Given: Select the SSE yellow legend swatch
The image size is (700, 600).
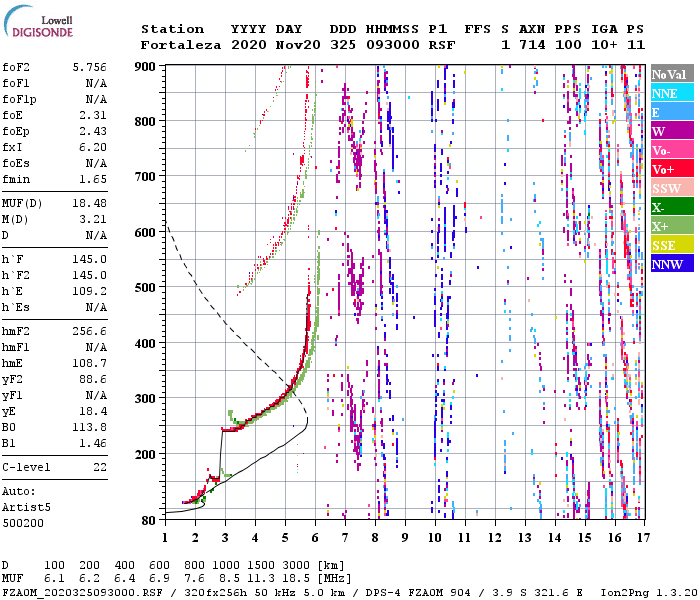Looking at the screenshot, I should [x=672, y=245].
